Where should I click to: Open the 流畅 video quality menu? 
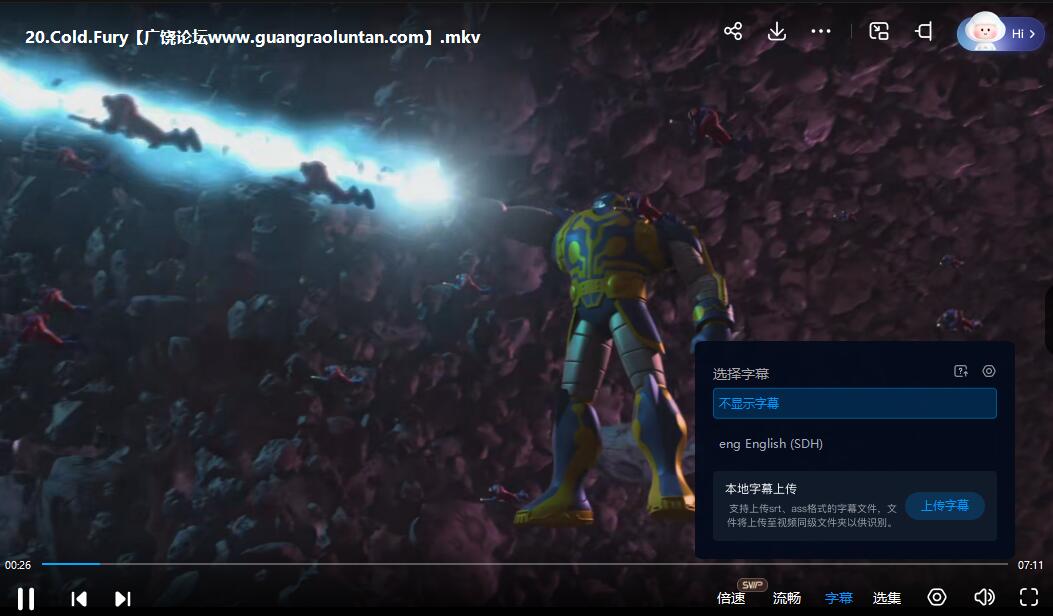(x=786, y=598)
